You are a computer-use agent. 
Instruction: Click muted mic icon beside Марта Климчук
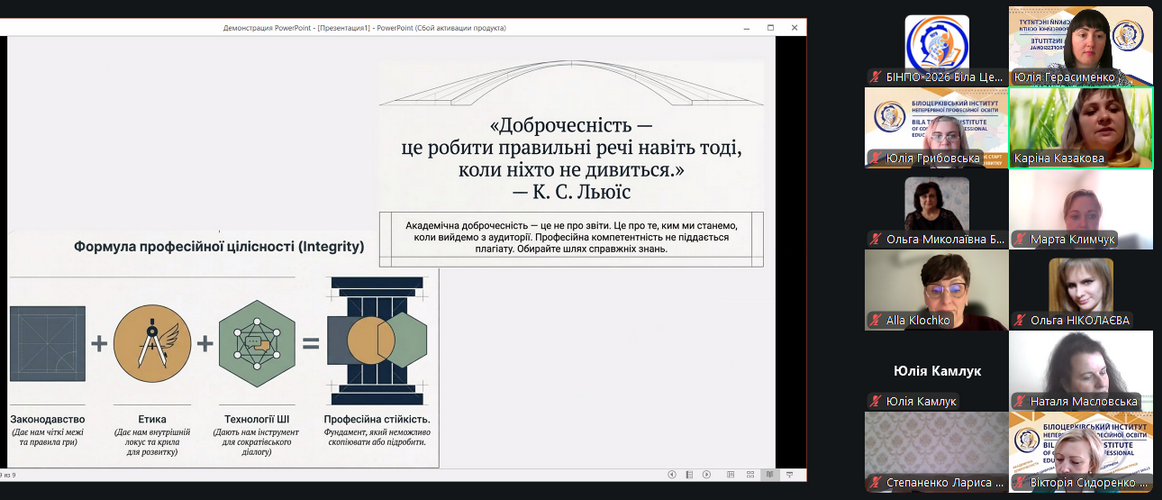click(x=1020, y=240)
